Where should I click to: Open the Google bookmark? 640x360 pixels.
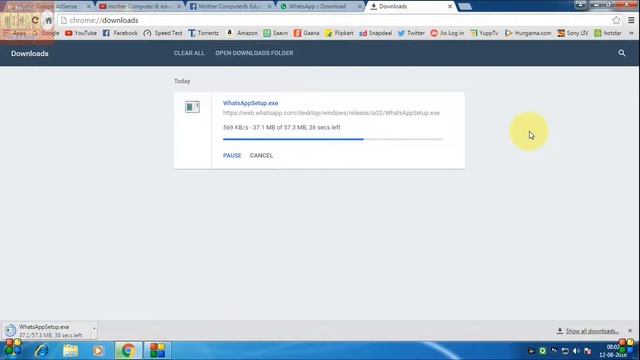pyautogui.click(x=45, y=33)
